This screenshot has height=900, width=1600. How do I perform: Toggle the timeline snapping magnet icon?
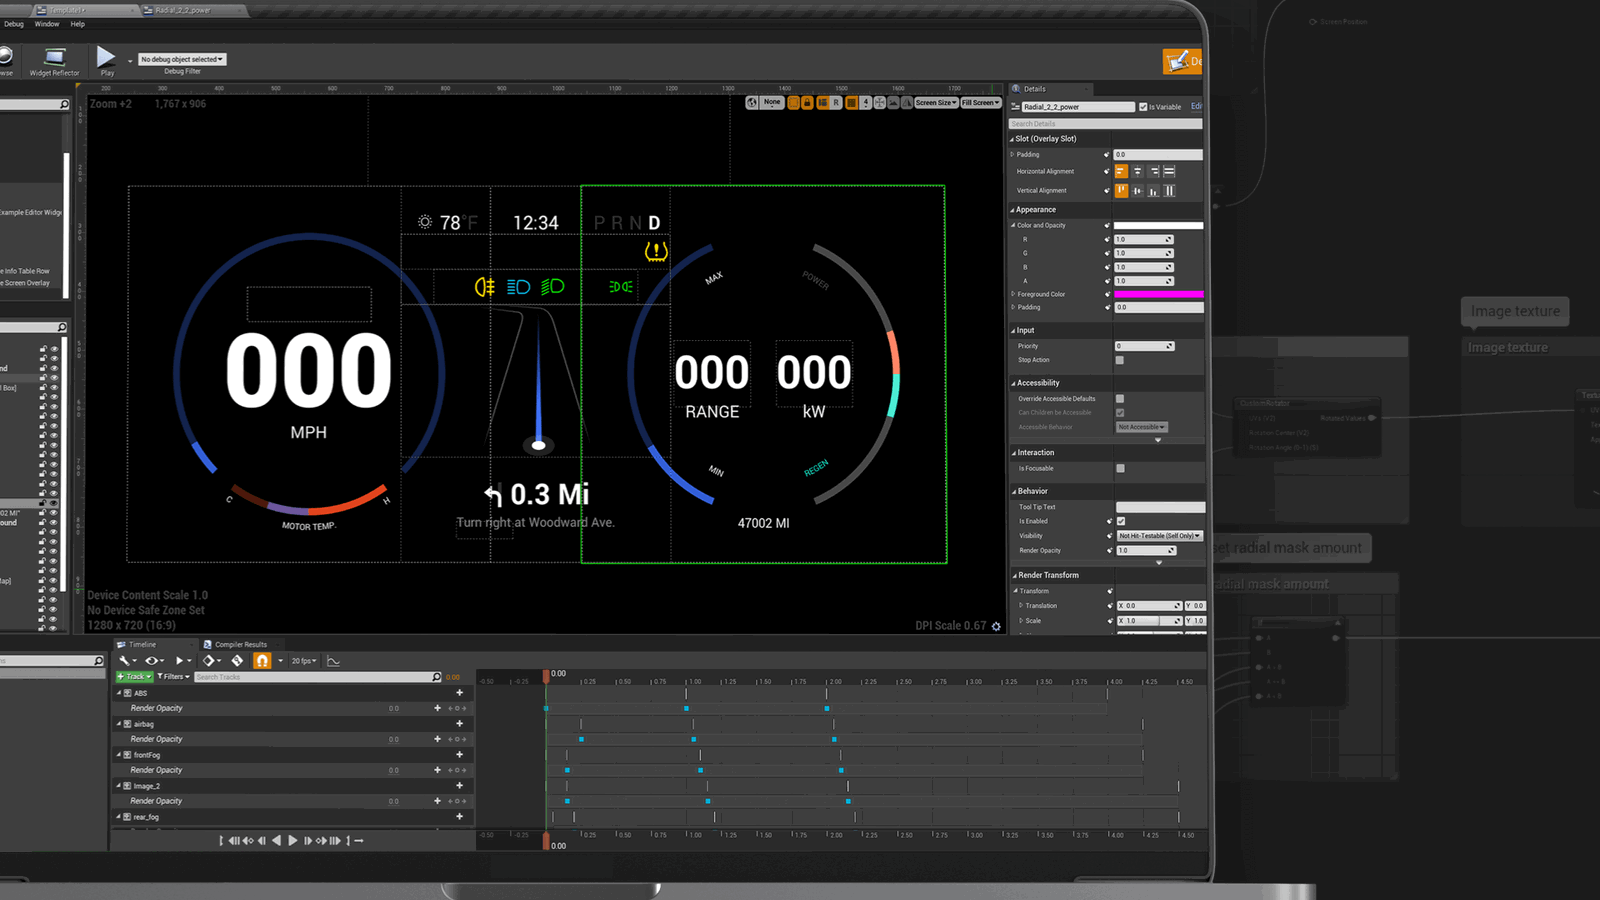tap(262, 661)
